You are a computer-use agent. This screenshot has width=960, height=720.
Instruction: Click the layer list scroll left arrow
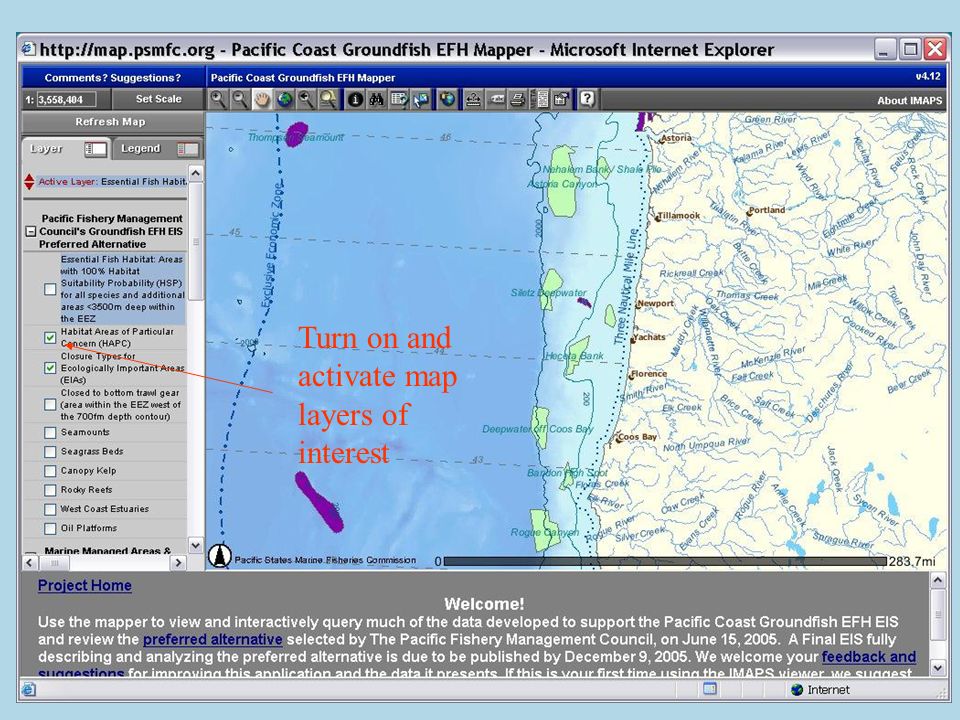coord(30,562)
